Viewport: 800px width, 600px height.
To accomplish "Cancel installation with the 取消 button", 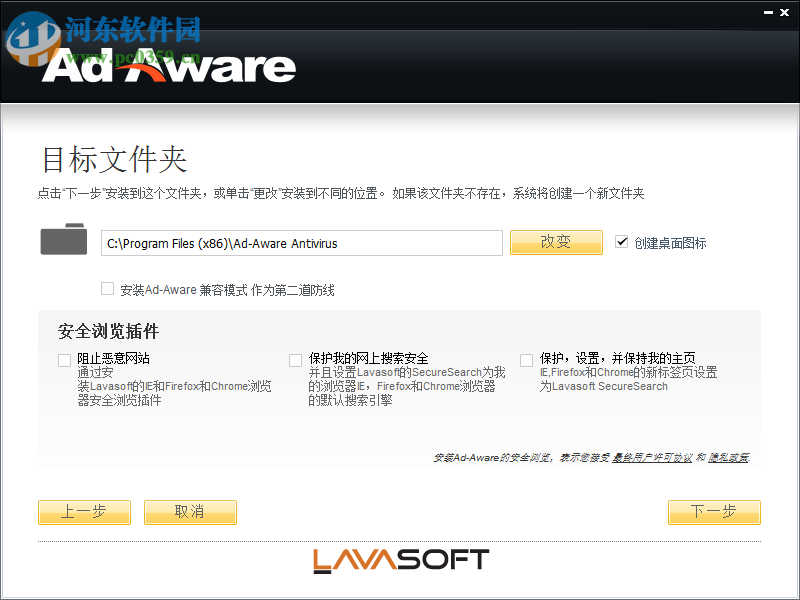I will point(190,512).
